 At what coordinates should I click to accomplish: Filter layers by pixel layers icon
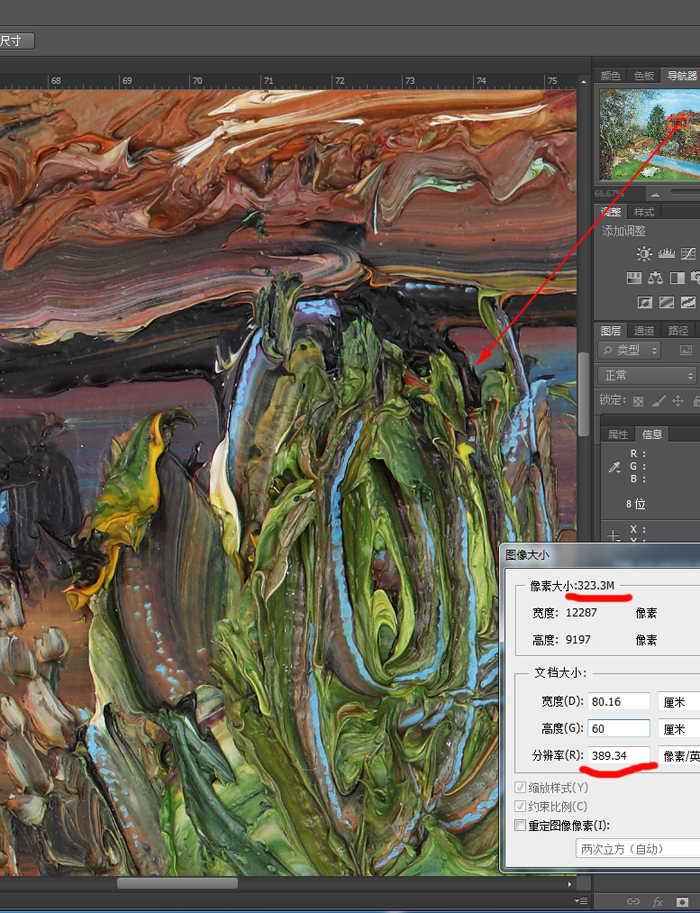pyautogui.click(x=686, y=350)
